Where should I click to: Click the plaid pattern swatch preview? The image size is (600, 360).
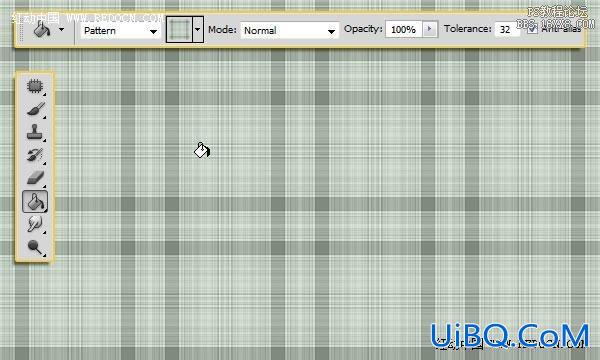click(x=179, y=29)
